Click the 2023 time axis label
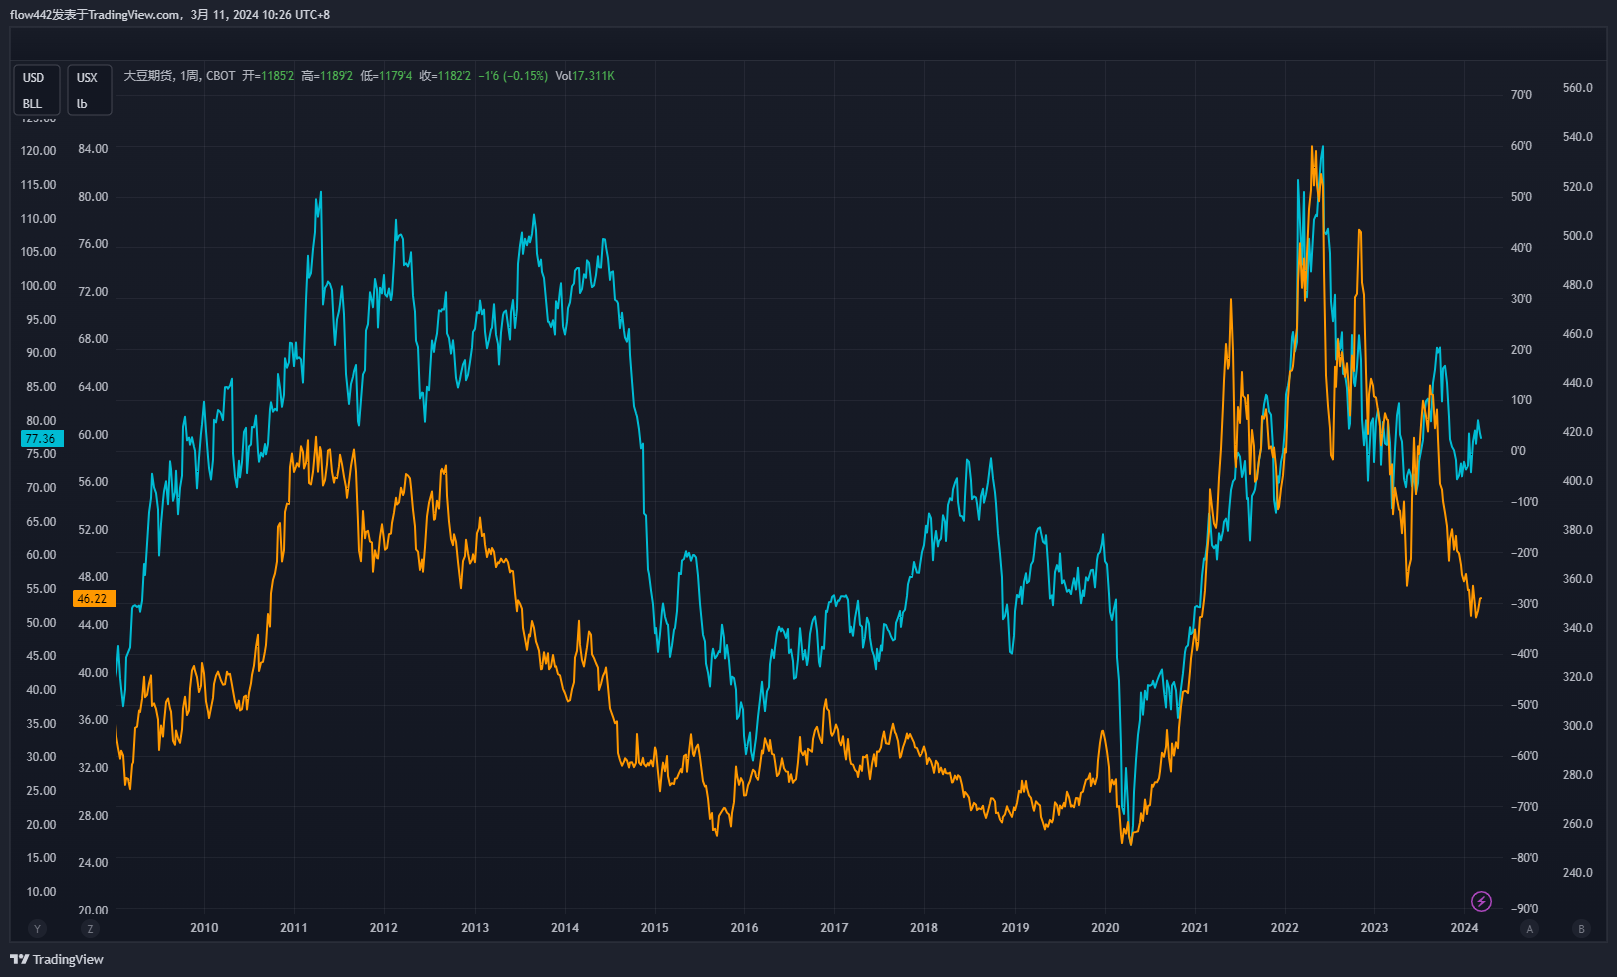The image size is (1617, 977). point(1374,928)
